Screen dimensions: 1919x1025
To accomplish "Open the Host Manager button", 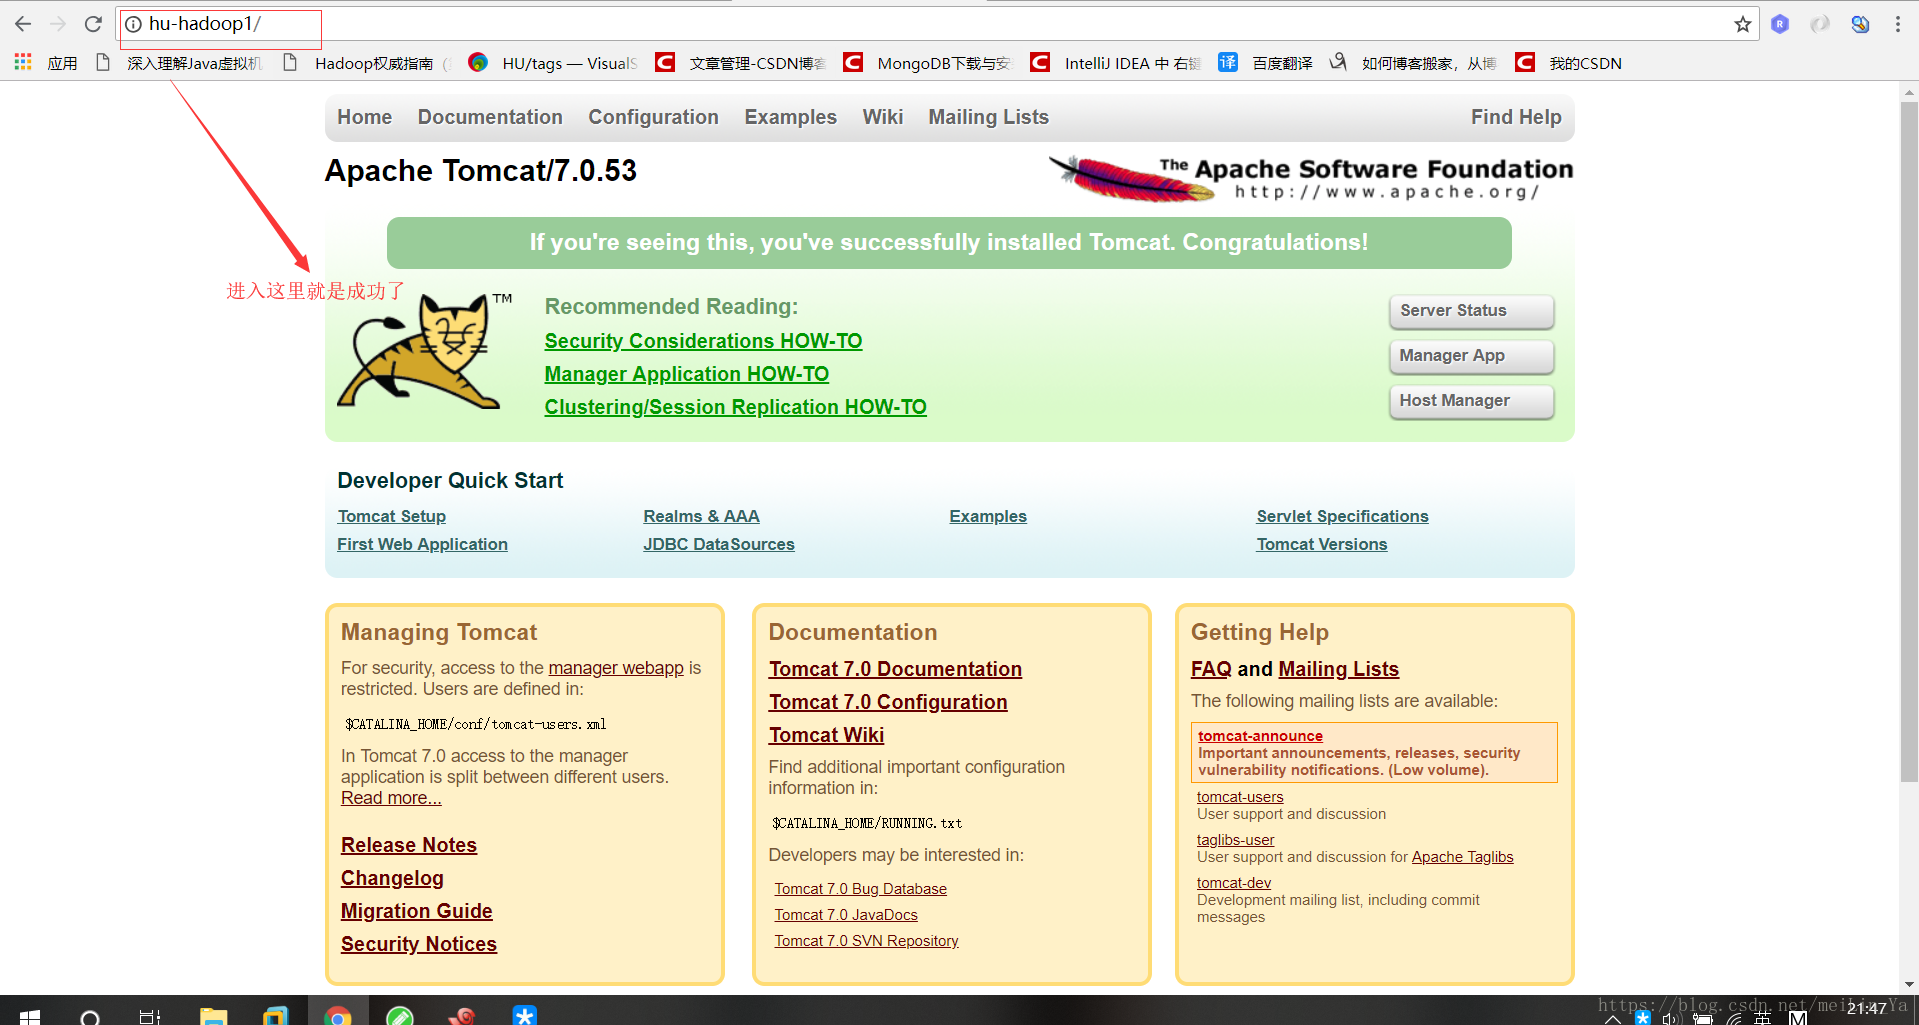I will [1471, 401].
